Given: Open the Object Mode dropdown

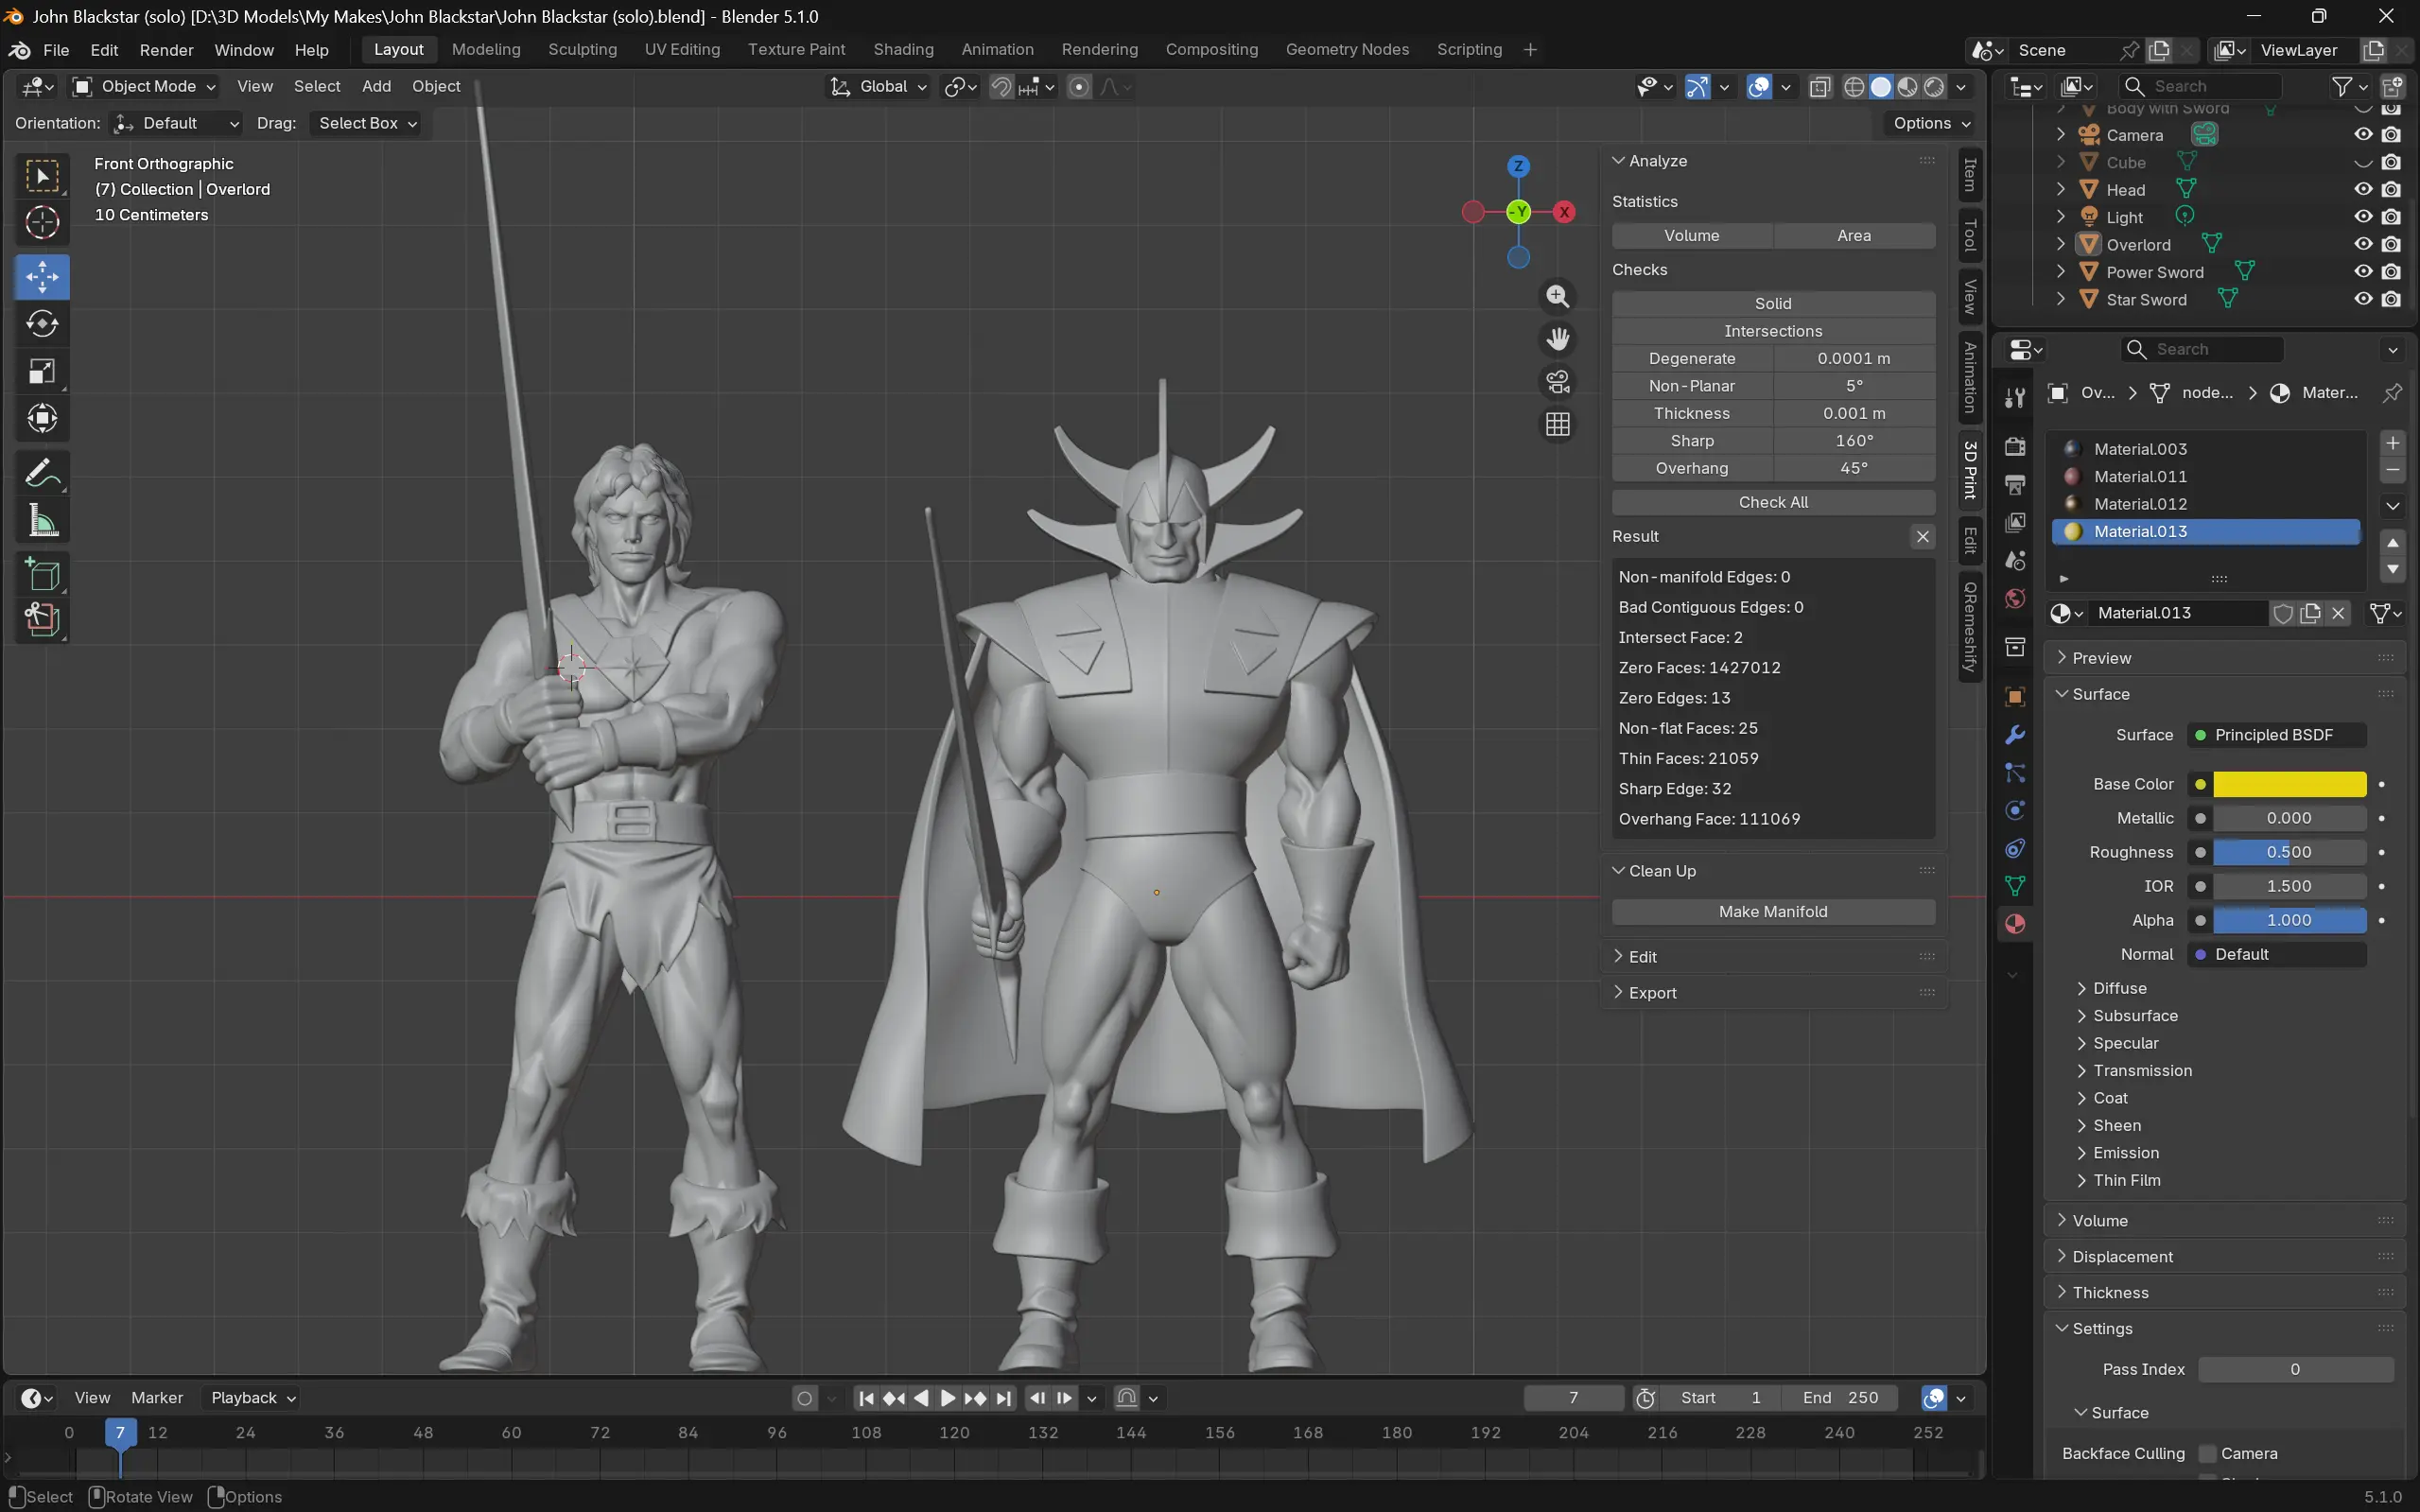Looking at the screenshot, I should [x=145, y=87].
